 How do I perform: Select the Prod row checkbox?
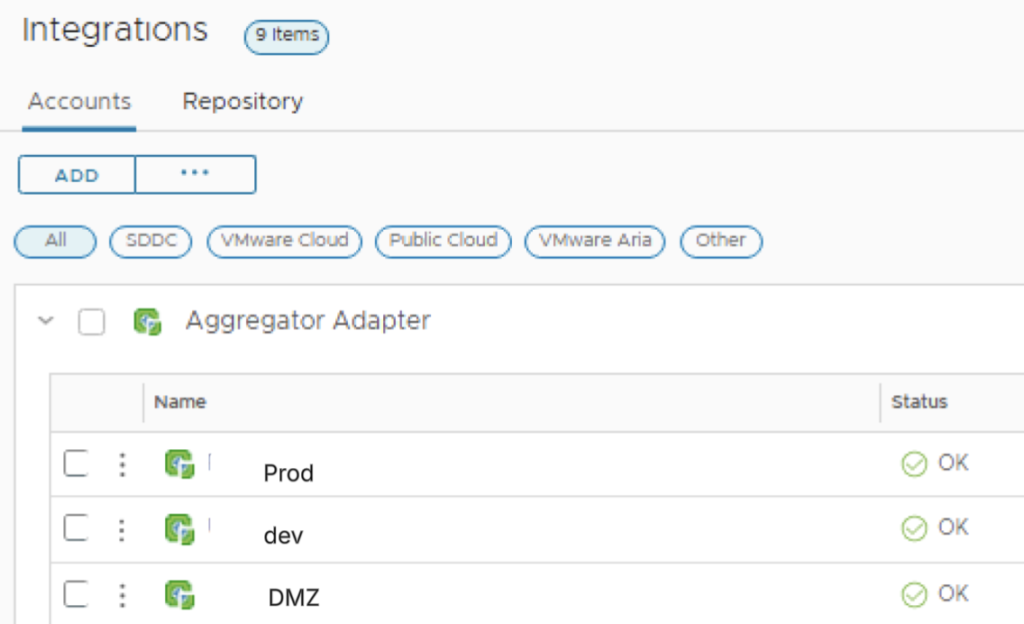tap(76, 463)
